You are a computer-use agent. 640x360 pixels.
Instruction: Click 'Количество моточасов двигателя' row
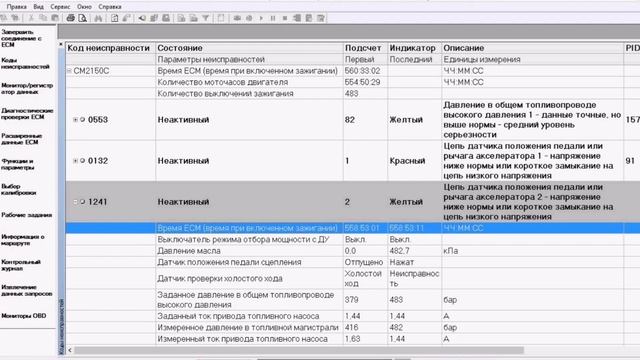353,82
